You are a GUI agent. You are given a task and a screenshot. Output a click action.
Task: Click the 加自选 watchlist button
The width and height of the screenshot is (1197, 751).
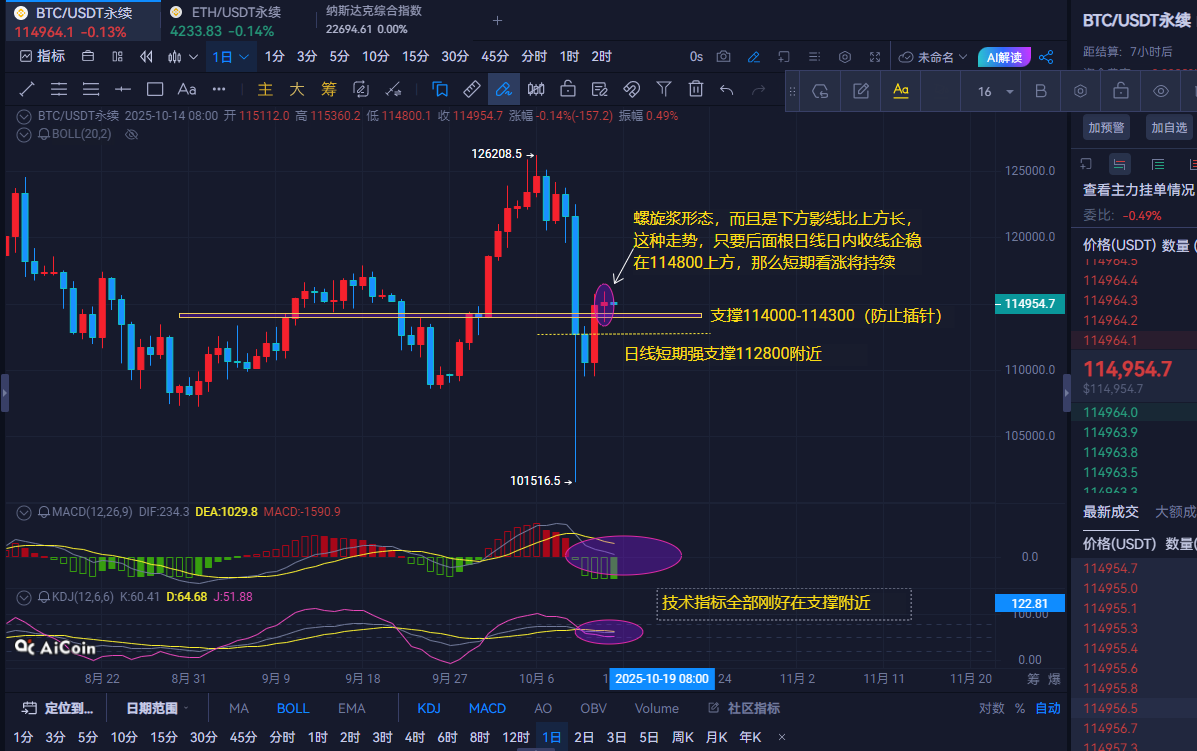(x=1169, y=127)
